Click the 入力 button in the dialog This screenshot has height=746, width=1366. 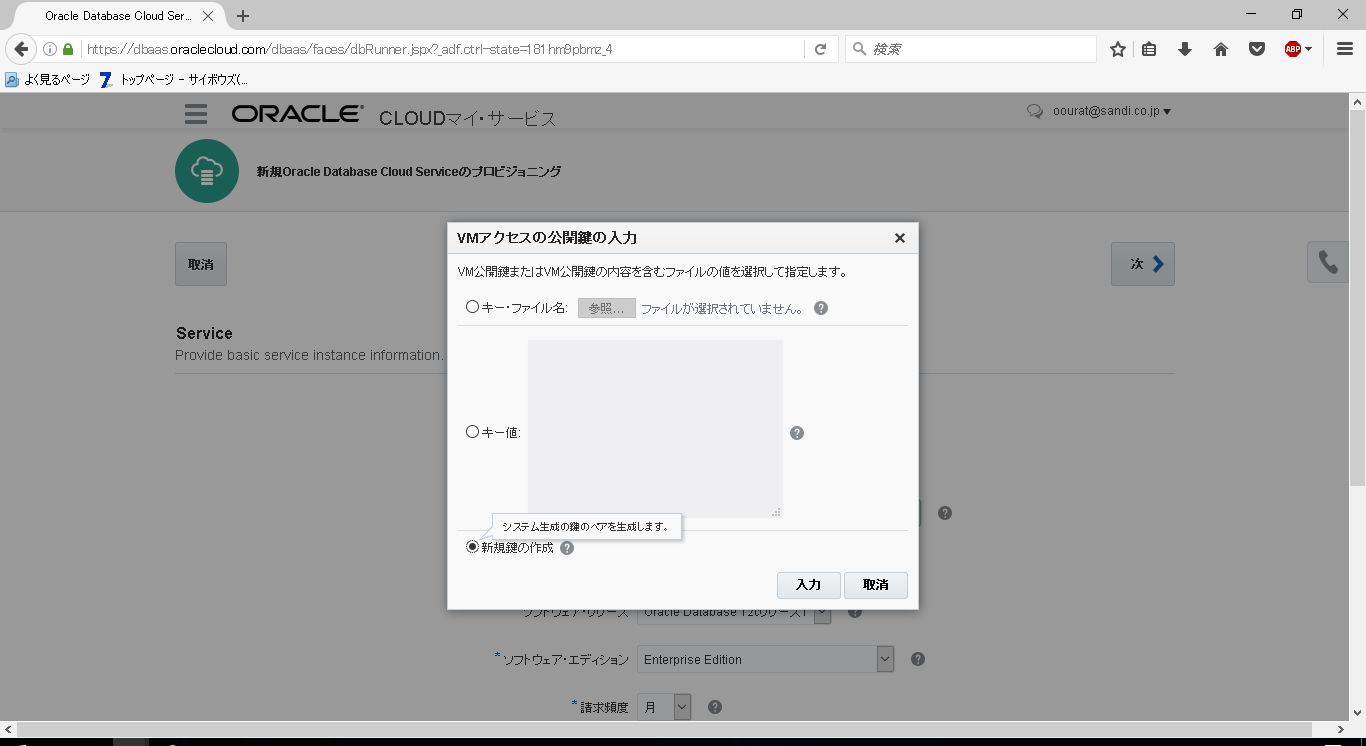[809, 585]
